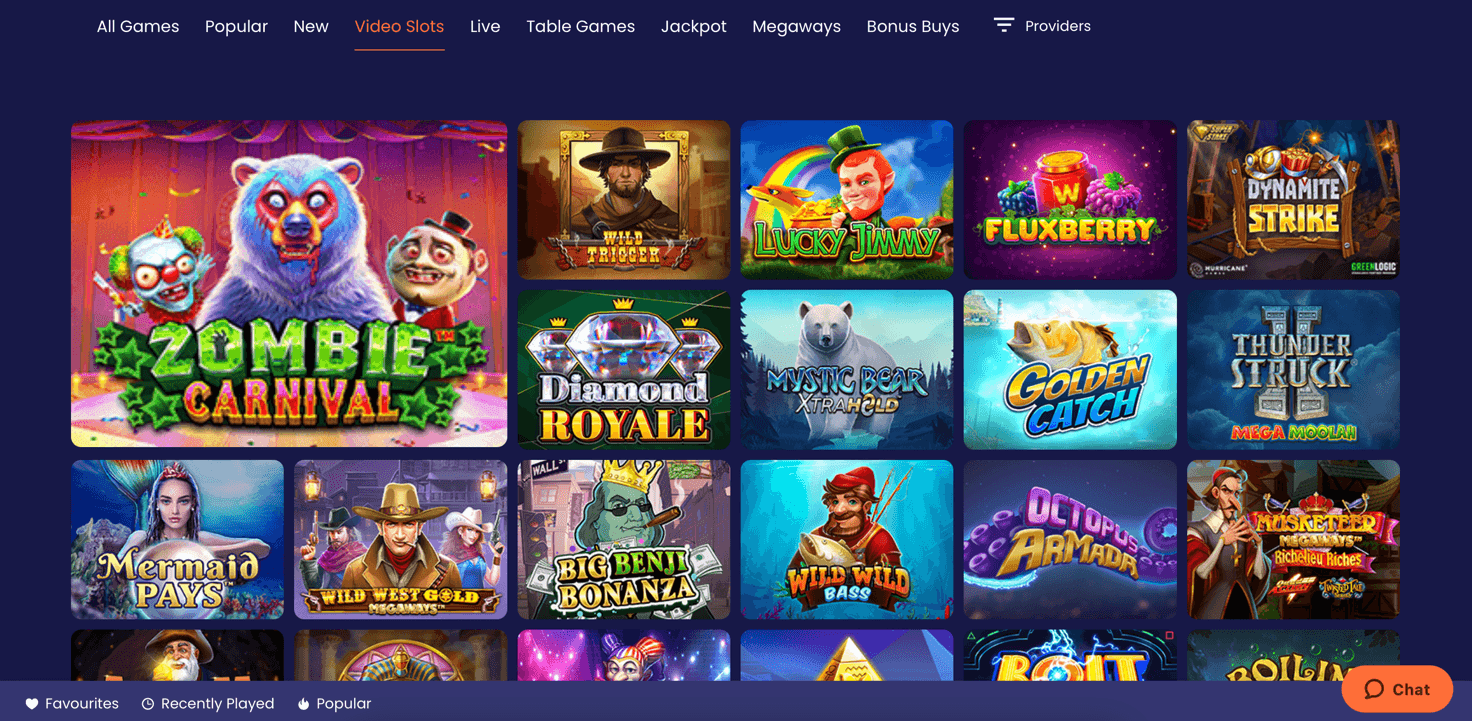Open the Providers filter dropdown
Image resolution: width=1472 pixels, height=721 pixels.
point(1042,26)
